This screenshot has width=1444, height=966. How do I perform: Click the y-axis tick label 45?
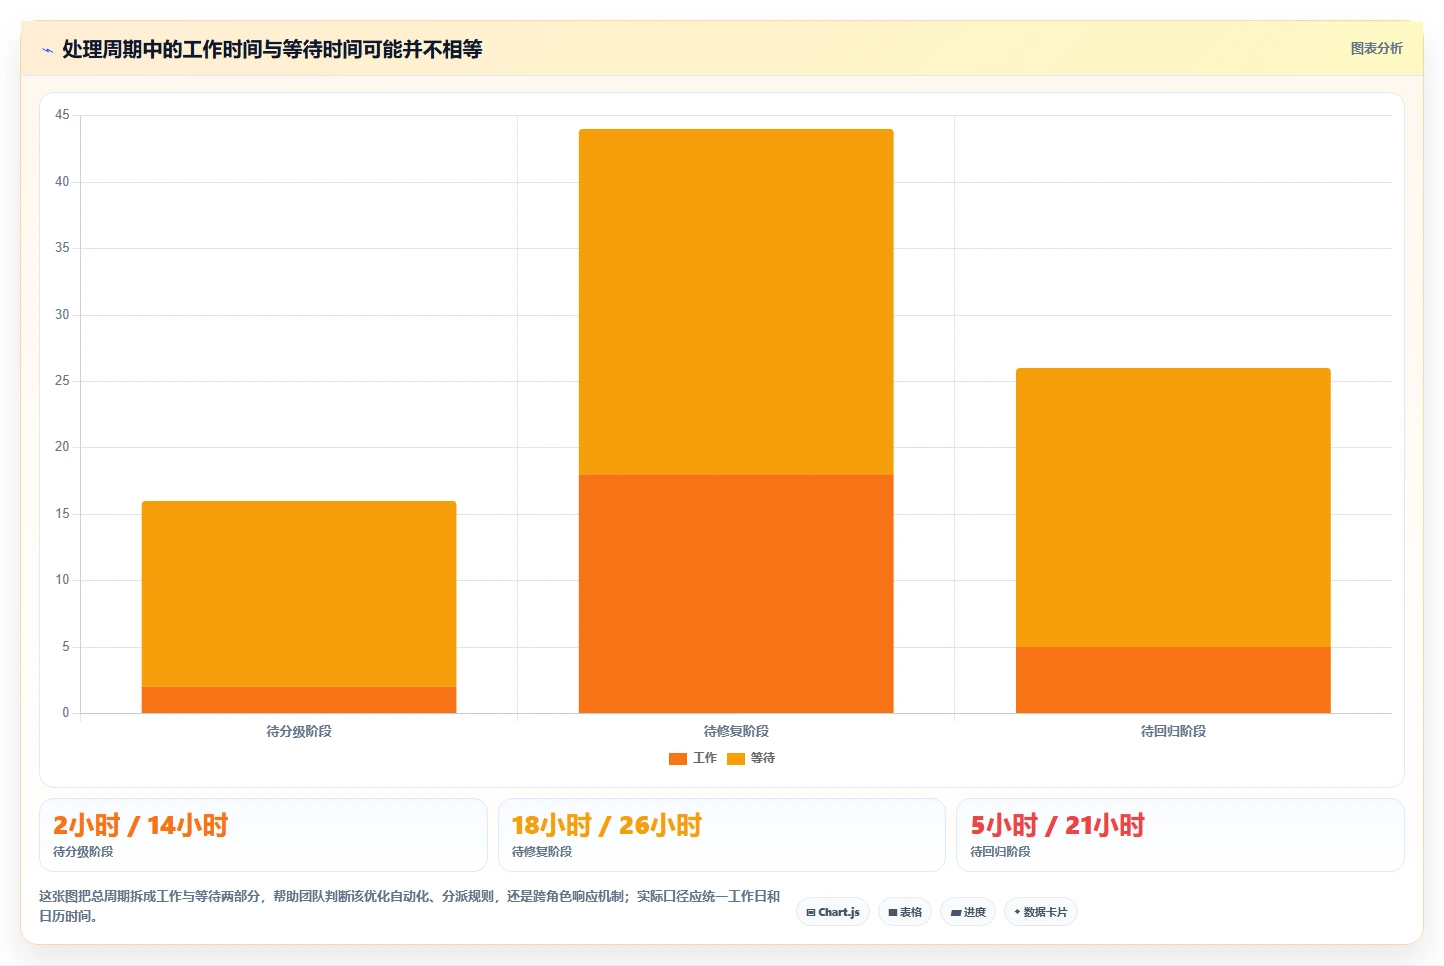tap(62, 115)
